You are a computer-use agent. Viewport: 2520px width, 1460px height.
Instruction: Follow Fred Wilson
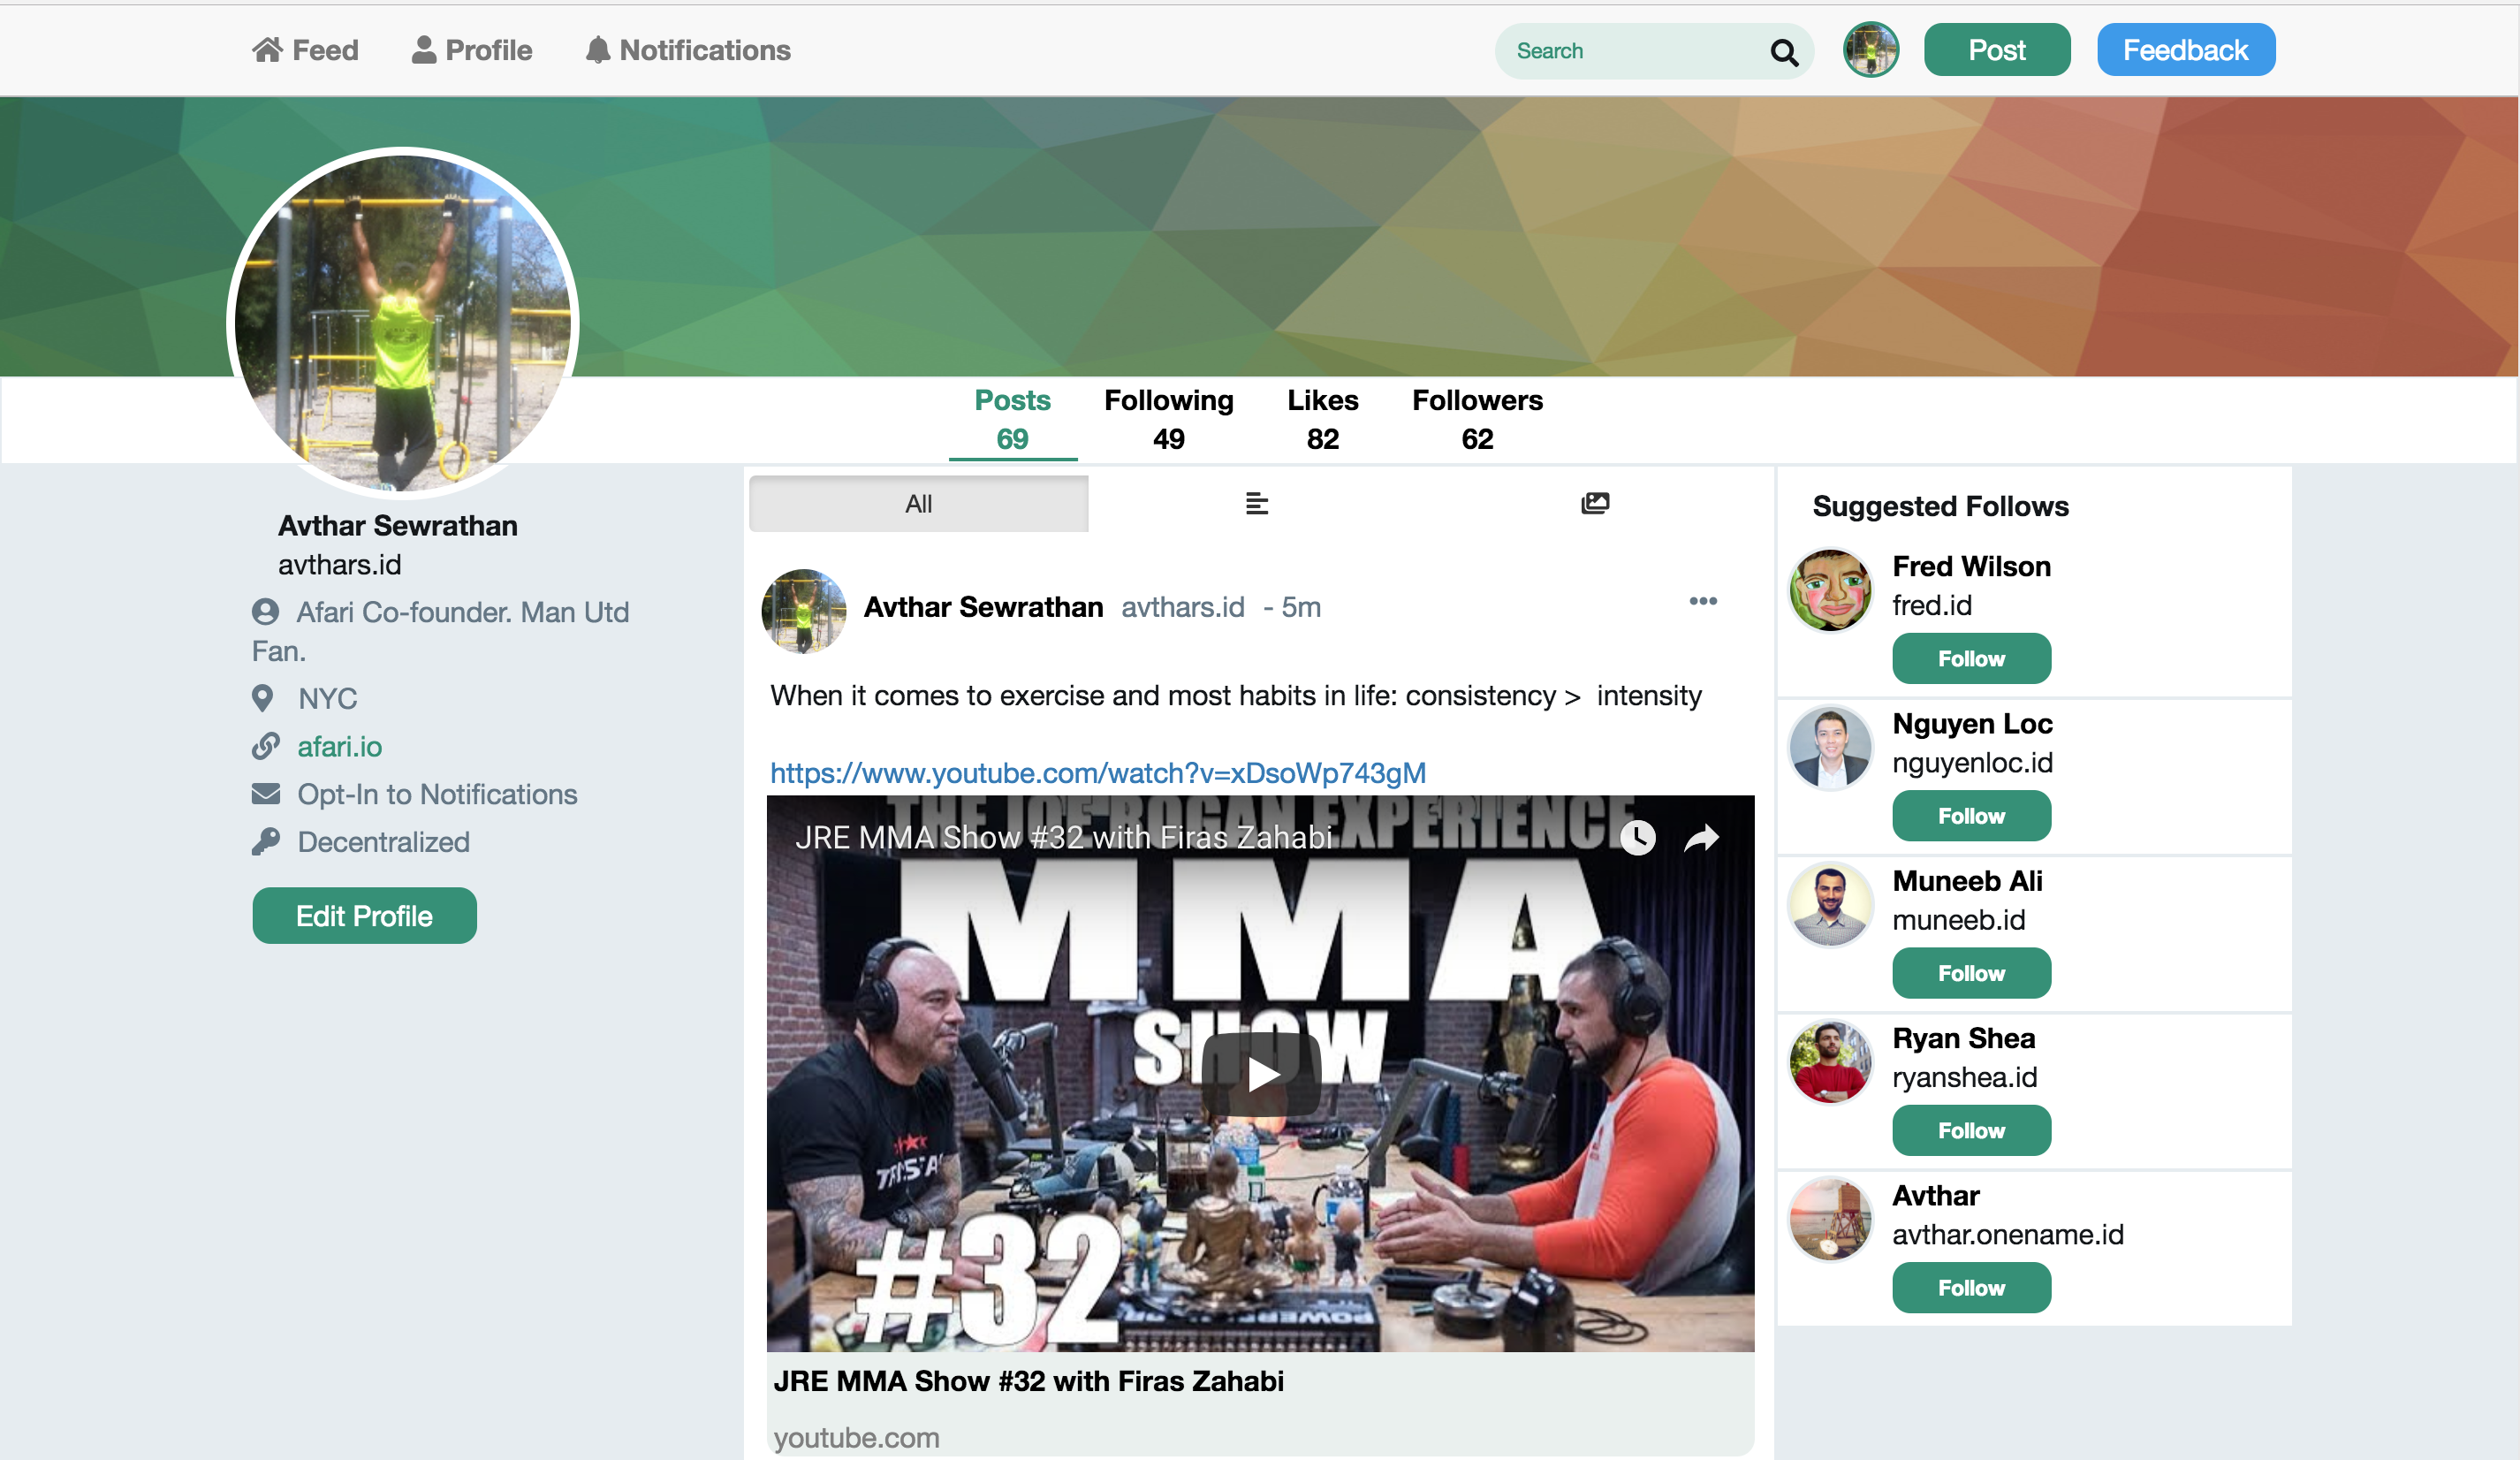click(x=1970, y=659)
